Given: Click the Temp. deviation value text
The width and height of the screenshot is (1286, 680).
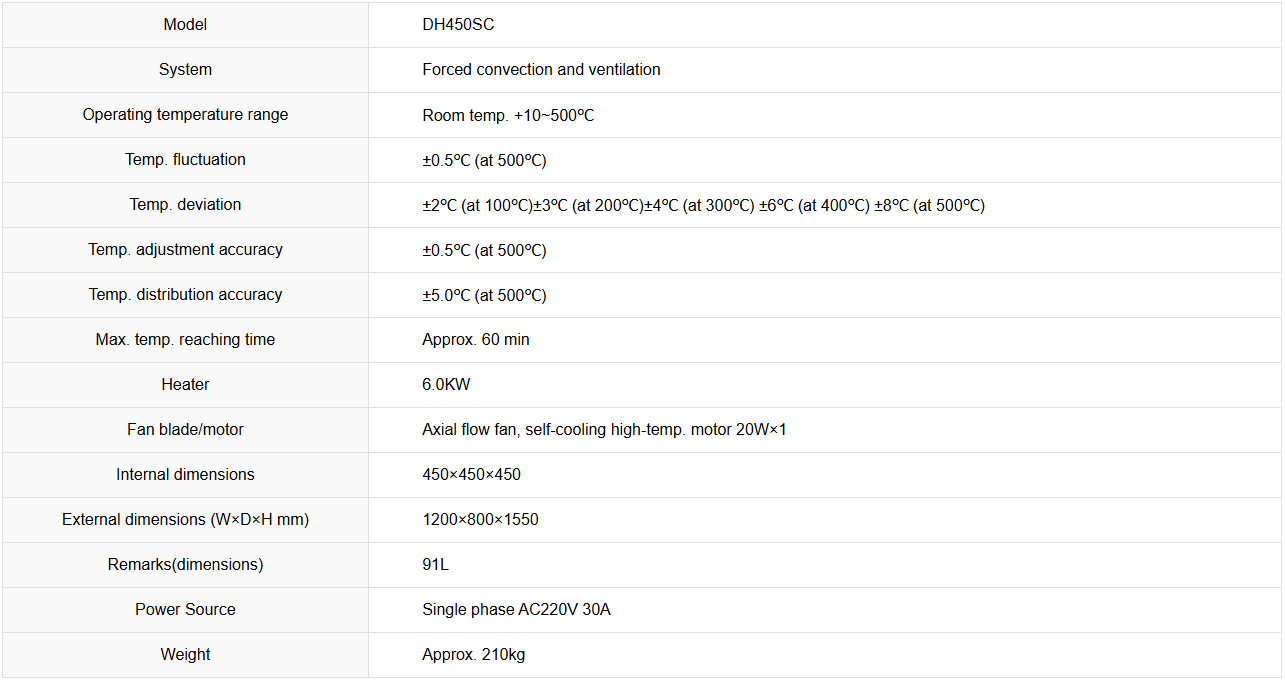Looking at the screenshot, I should click(x=703, y=205).
